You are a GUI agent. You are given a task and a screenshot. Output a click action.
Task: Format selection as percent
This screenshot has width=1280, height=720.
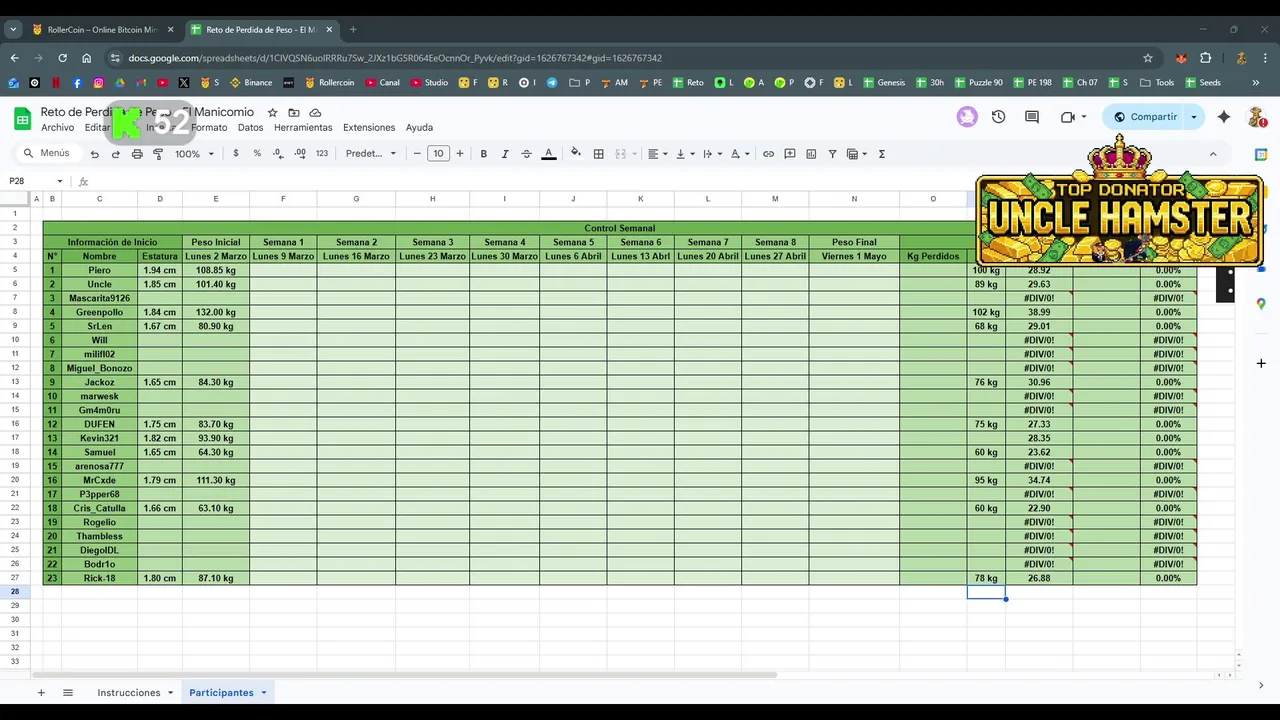(x=257, y=154)
